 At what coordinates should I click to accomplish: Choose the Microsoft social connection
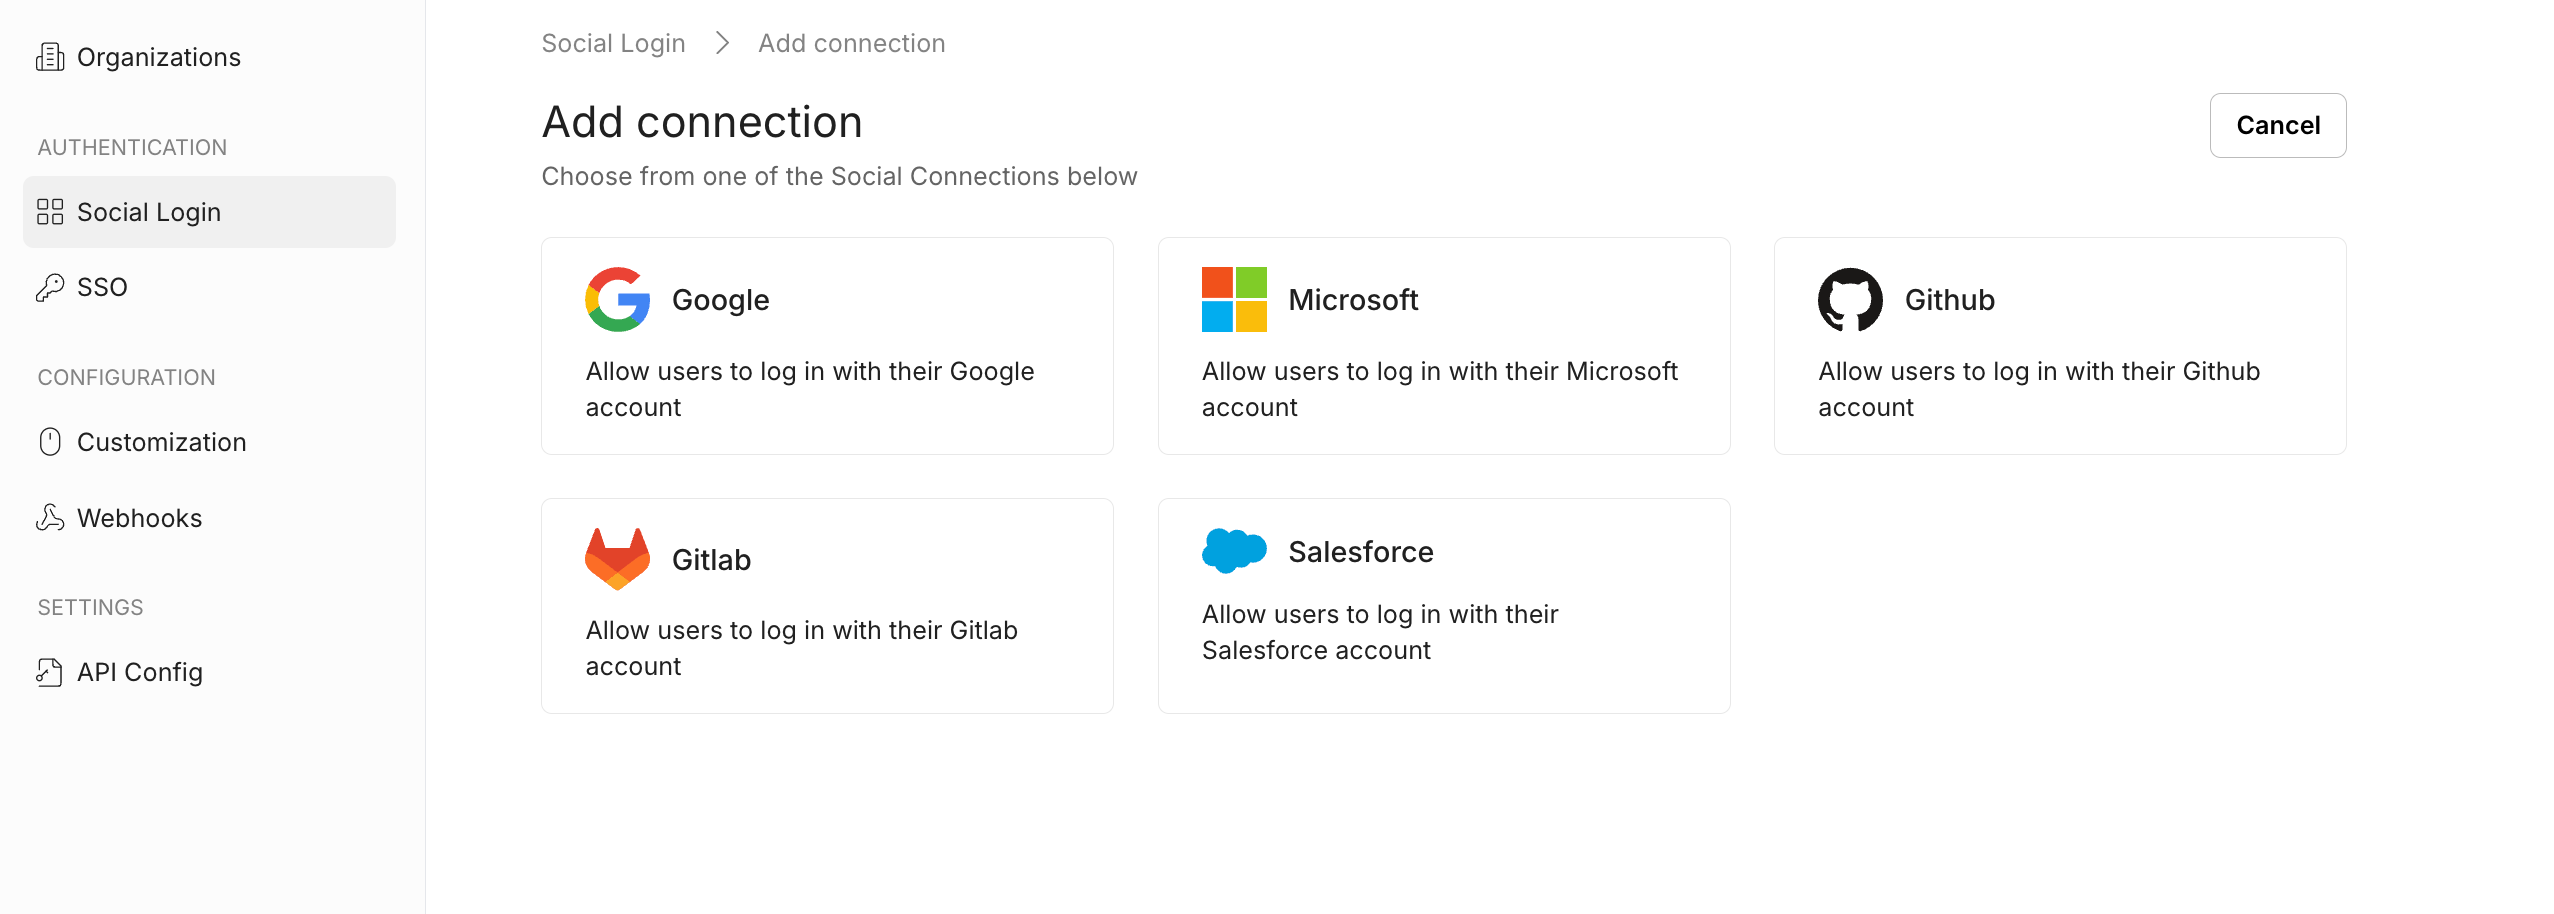1443,345
